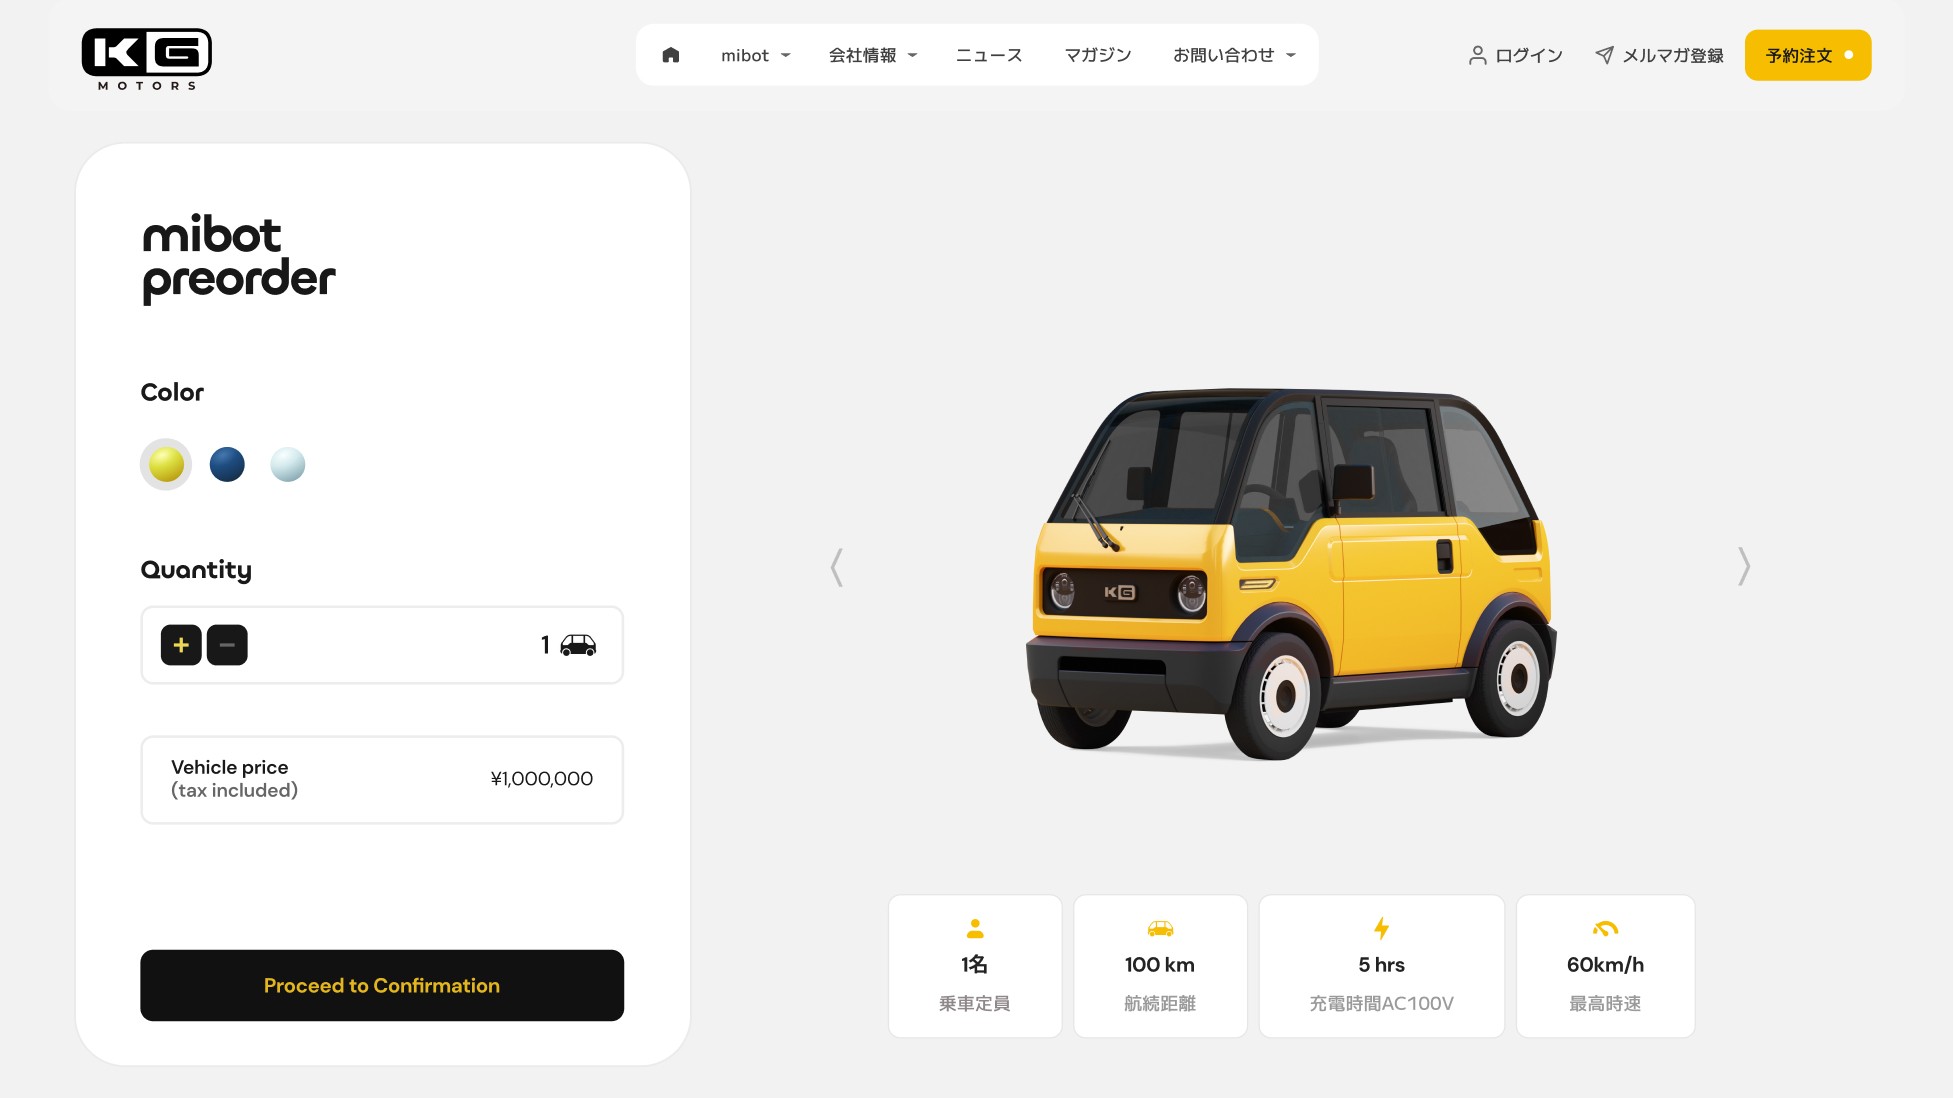Decrease quantity with the minus button
Screen dimensions: 1954x1098
tap(227, 645)
